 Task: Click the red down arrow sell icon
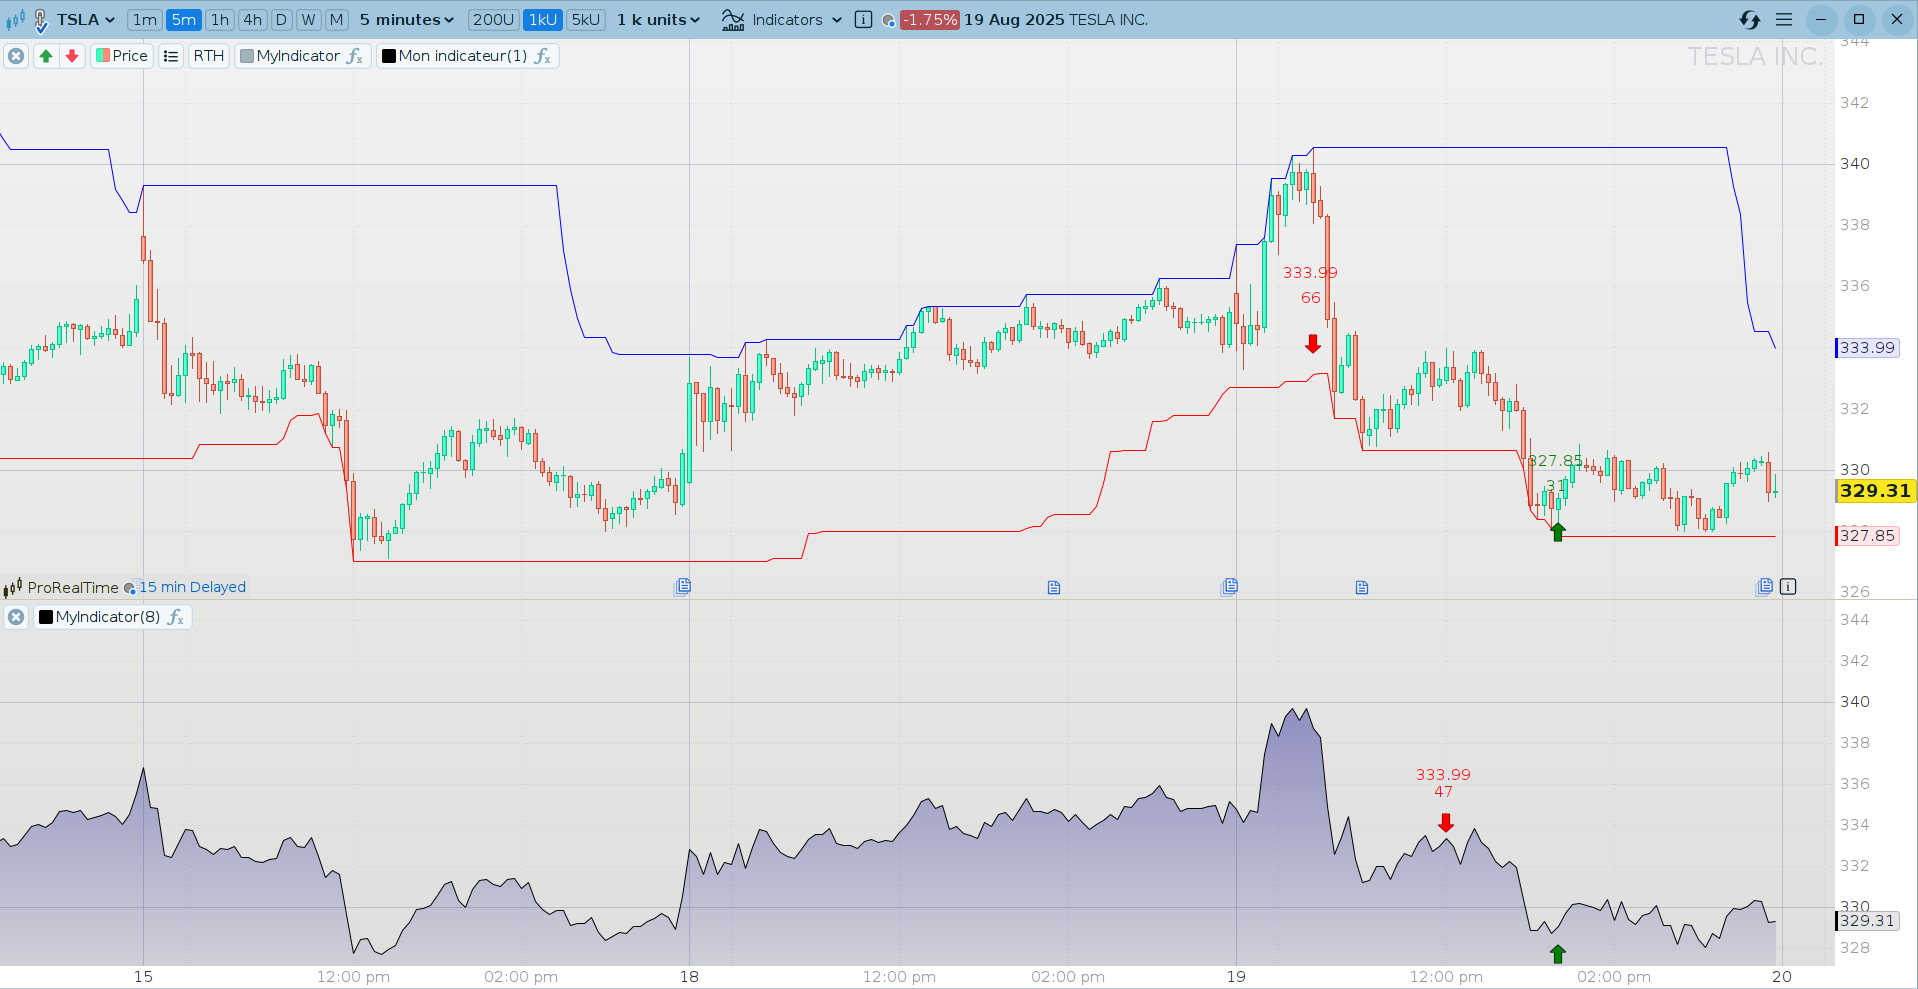tap(72, 56)
